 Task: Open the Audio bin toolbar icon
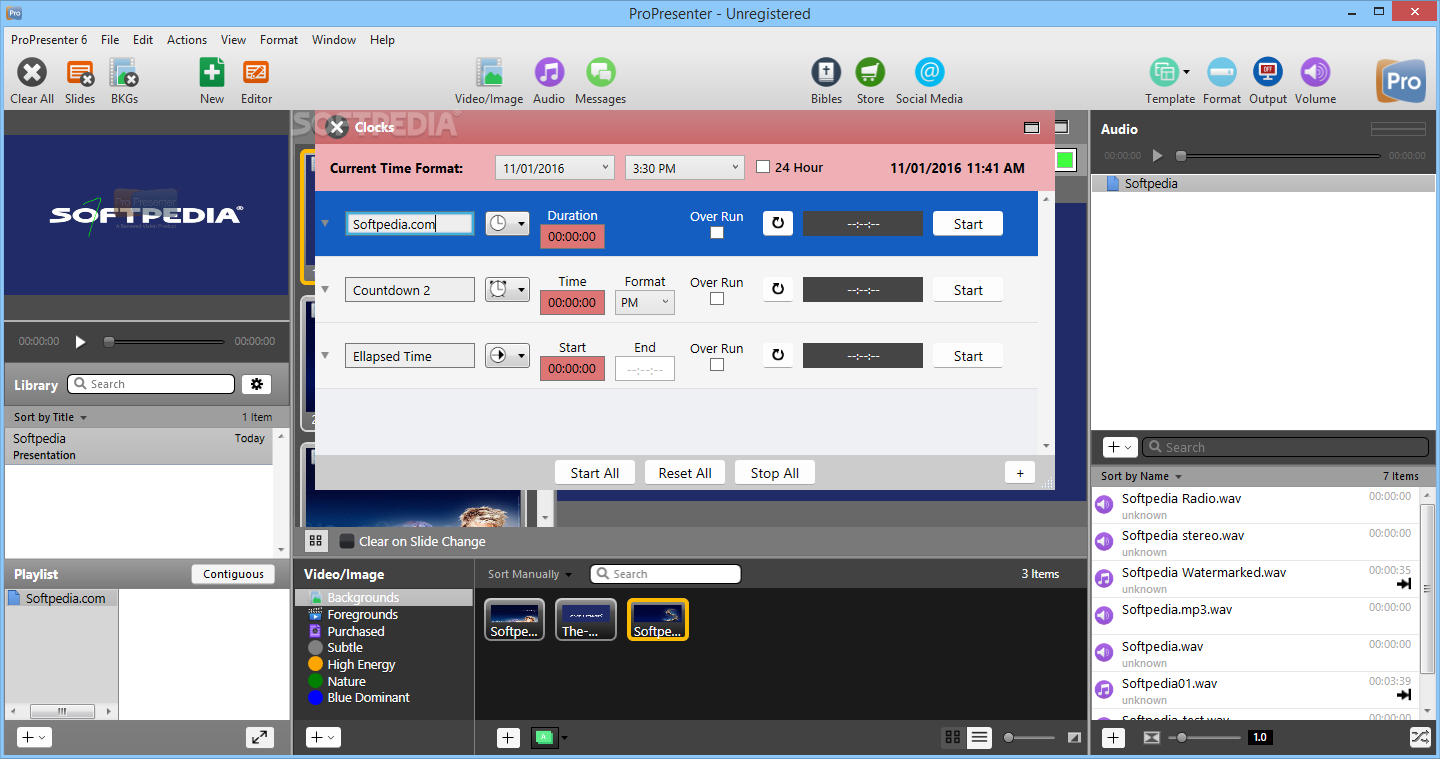(549, 73)
